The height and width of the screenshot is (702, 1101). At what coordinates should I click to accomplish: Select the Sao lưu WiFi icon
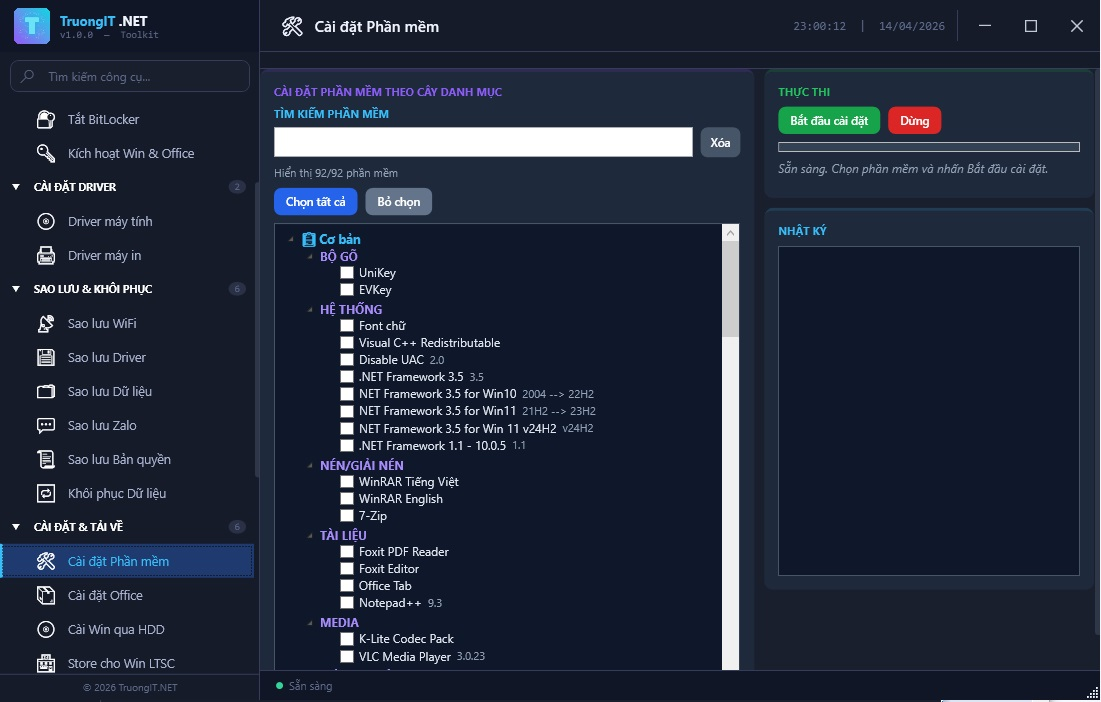[x=46, y=324]
